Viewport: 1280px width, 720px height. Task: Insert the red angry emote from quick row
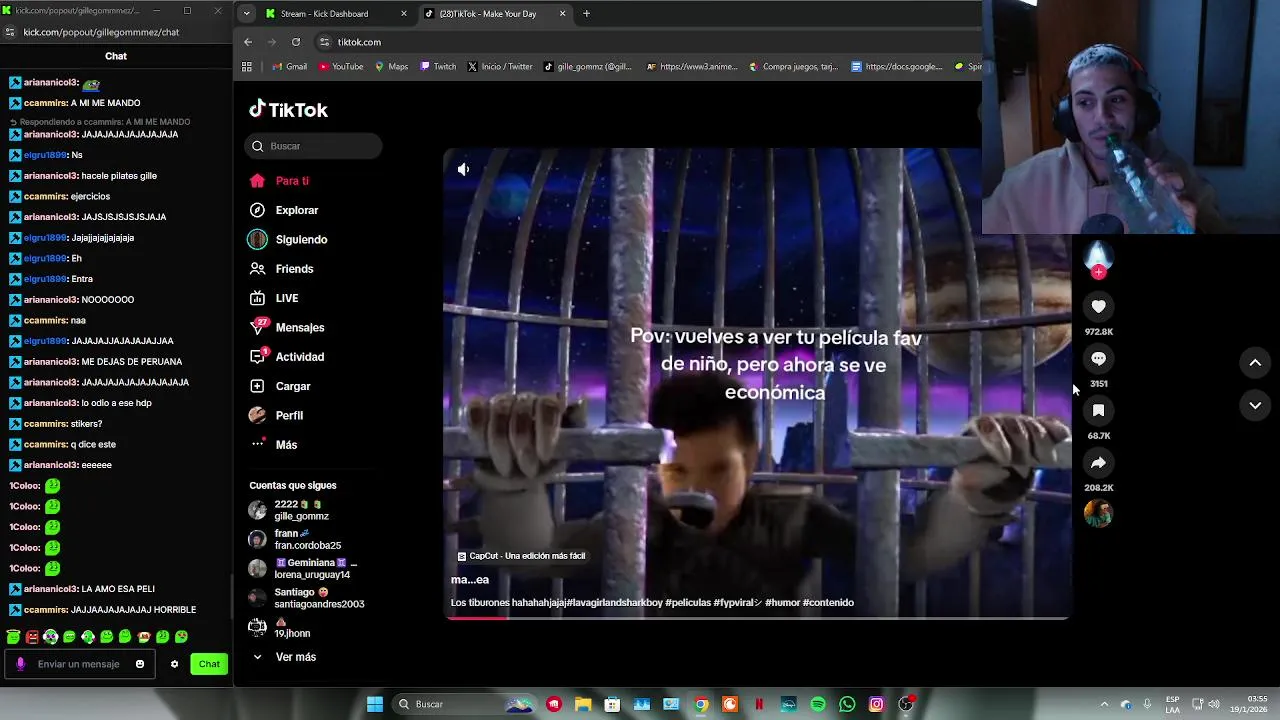pos(32,637)
